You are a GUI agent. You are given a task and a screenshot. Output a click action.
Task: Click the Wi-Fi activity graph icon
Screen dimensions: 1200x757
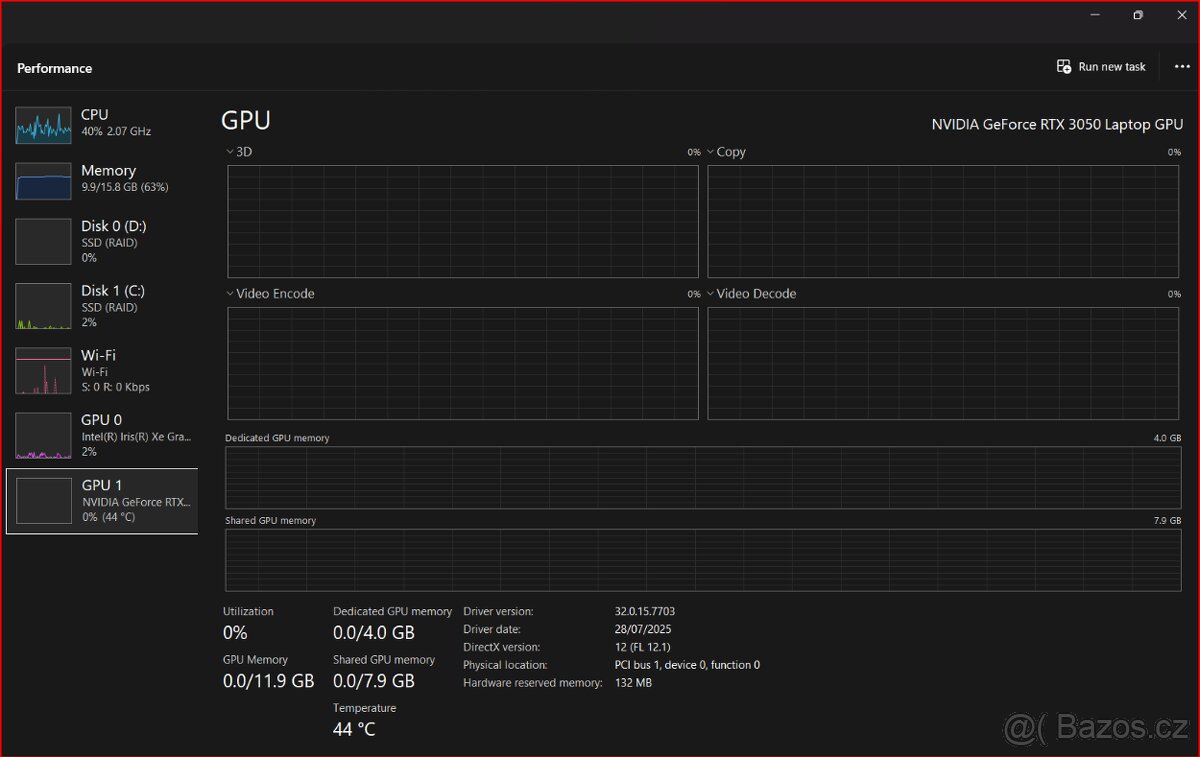point(43,370)
